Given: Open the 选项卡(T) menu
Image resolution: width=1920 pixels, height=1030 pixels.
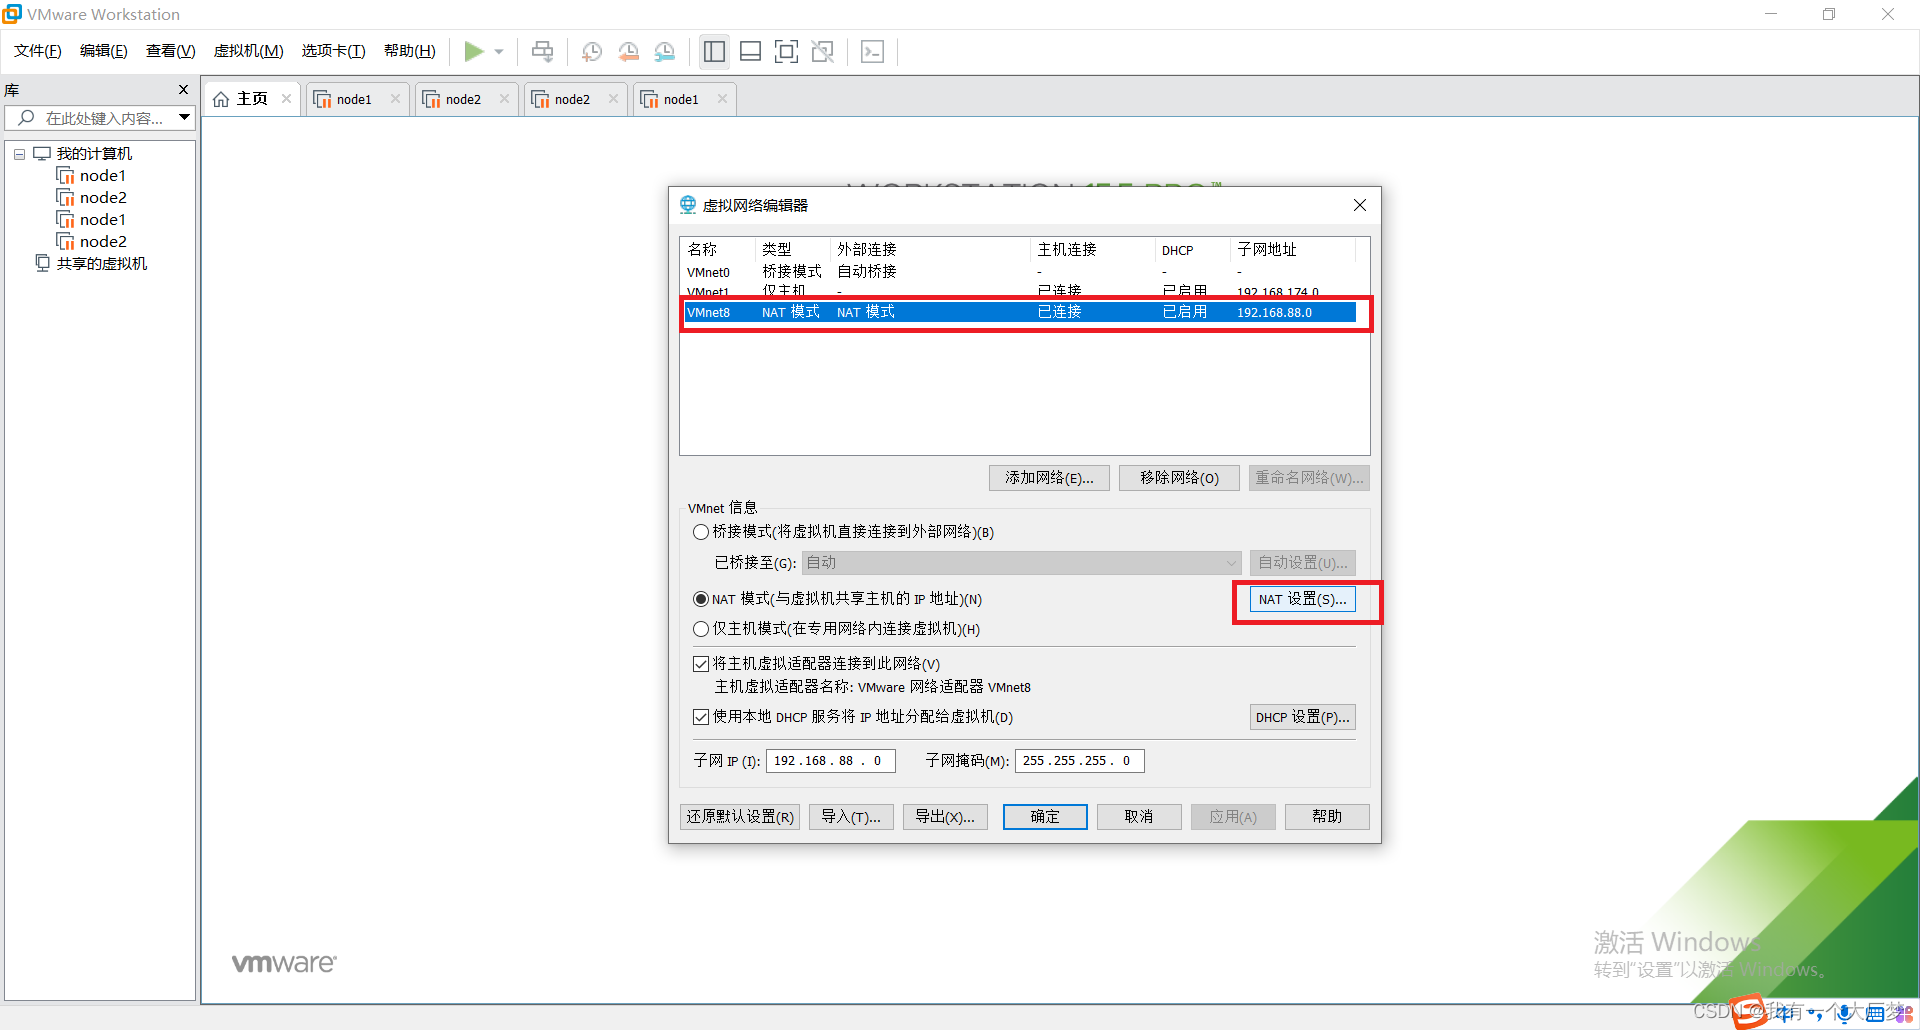Looking at the screenshot, I should 334,51.
